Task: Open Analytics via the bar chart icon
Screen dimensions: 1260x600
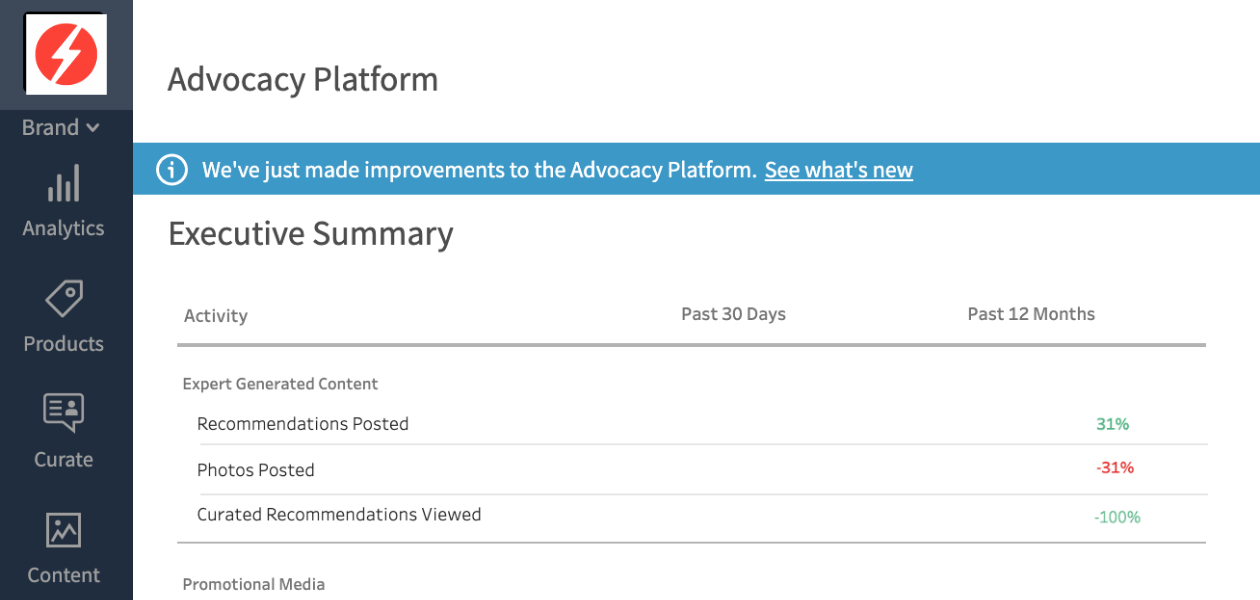Action: tap(63, 185)
